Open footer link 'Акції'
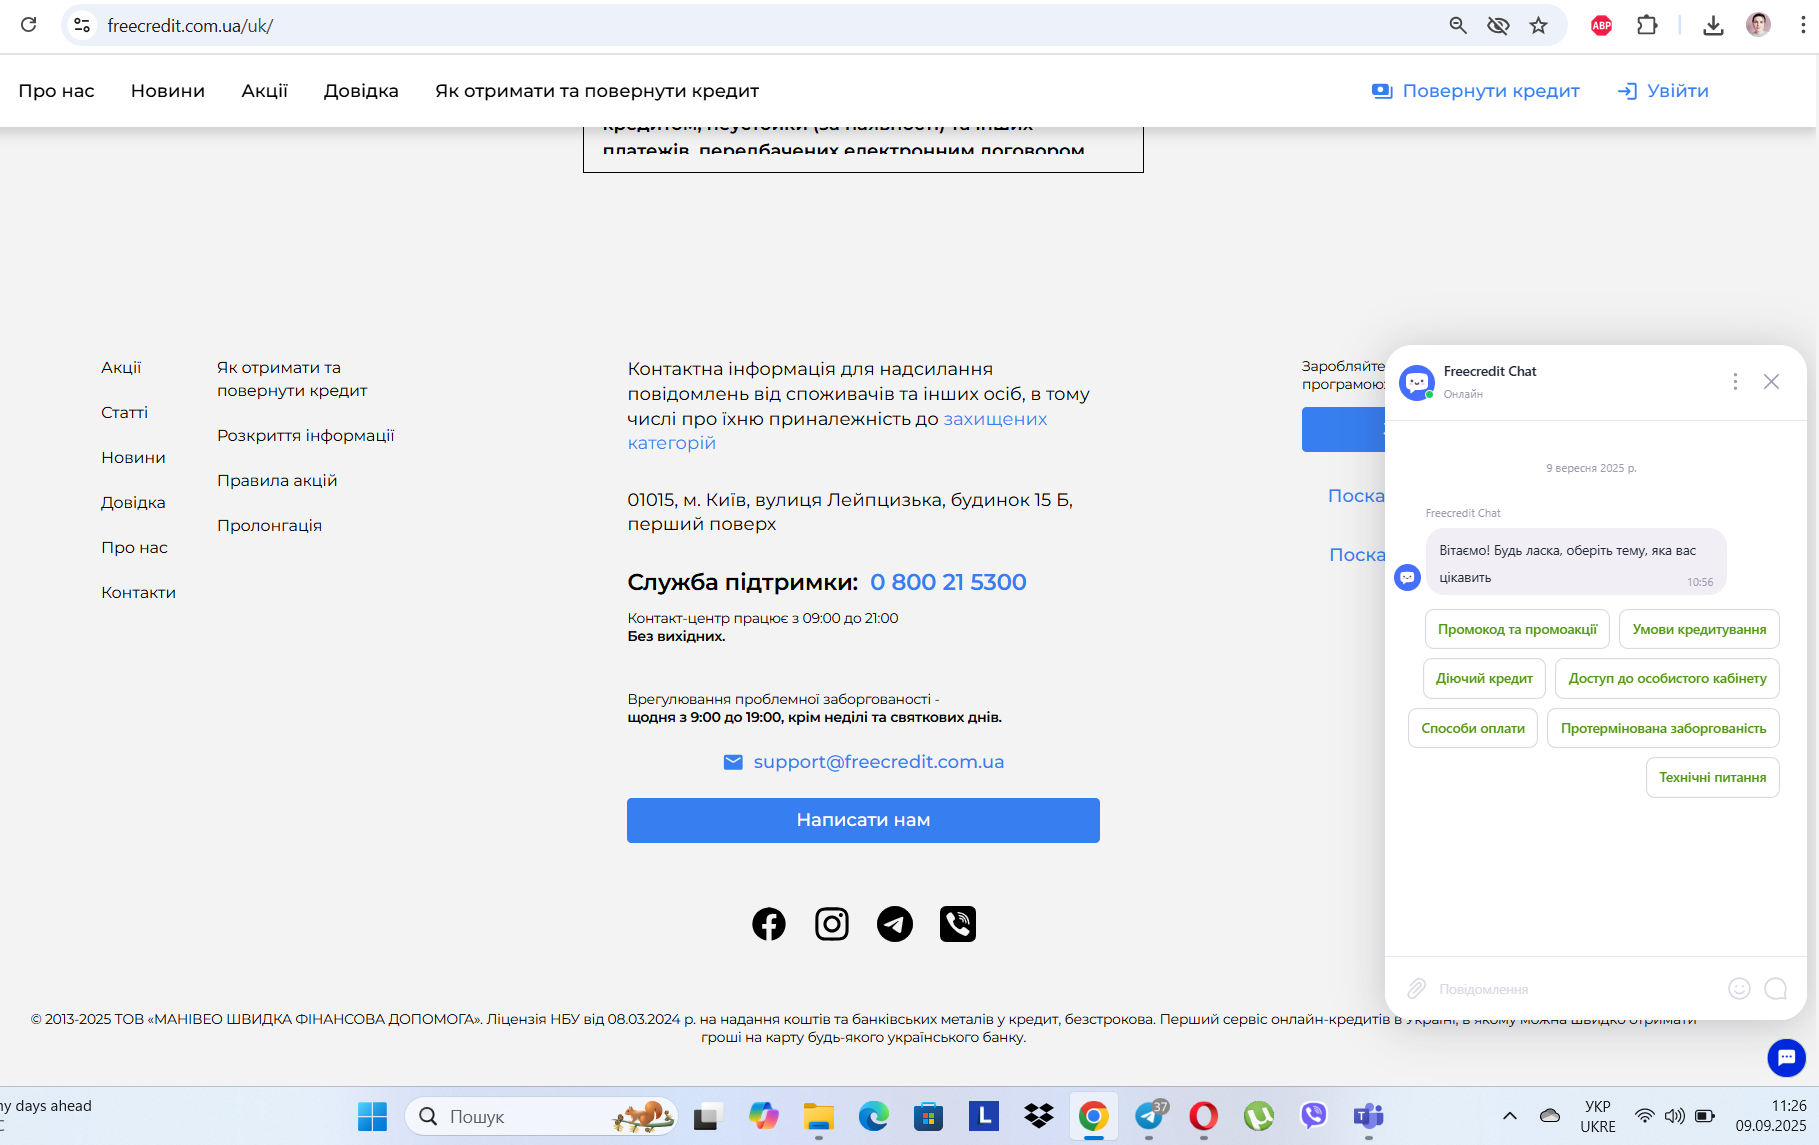 click(121, 367)
